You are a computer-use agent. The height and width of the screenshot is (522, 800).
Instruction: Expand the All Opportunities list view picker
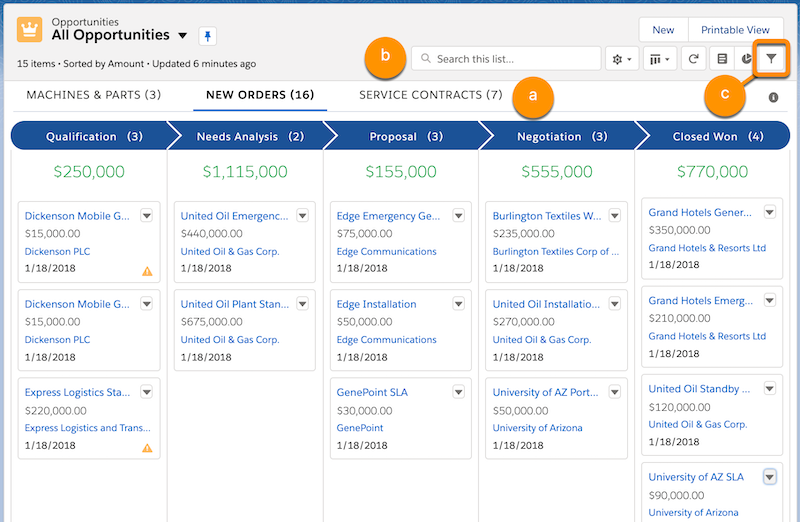tap(182, 36)
